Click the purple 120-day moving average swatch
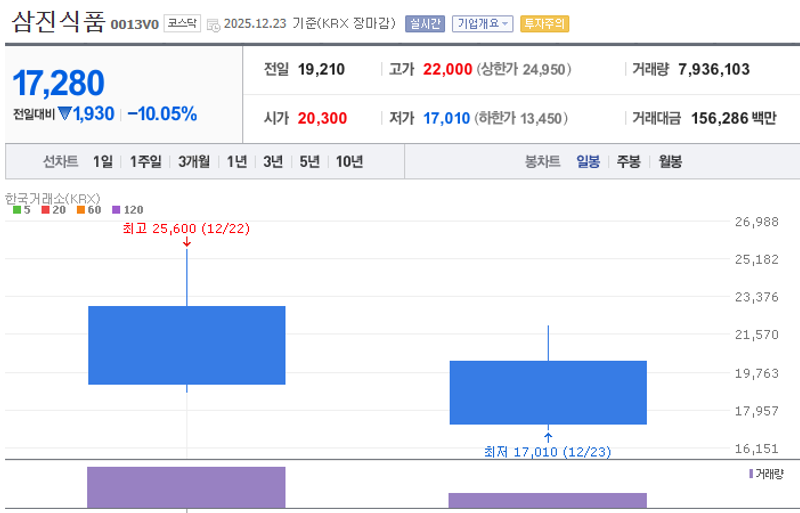 click(x=116, y=210)
